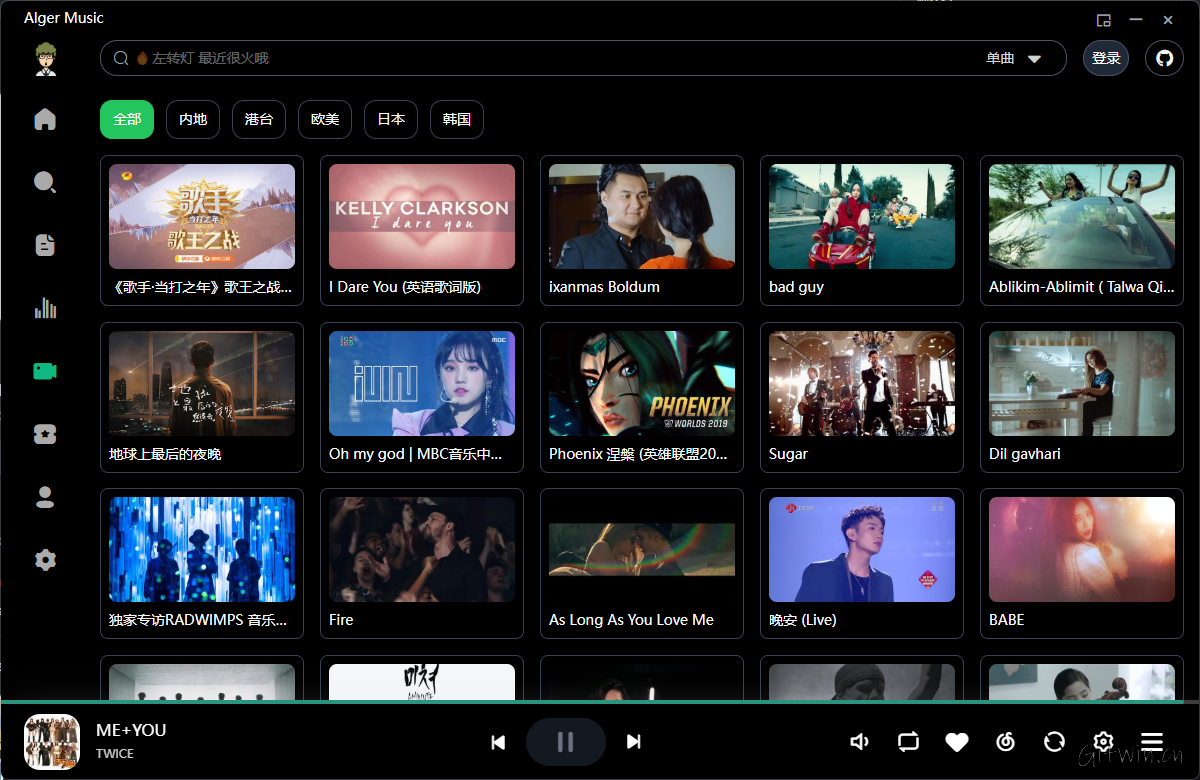Open the Home page in sidebar
Viewport: 1200px width, 780px height.
pos(45,120)
